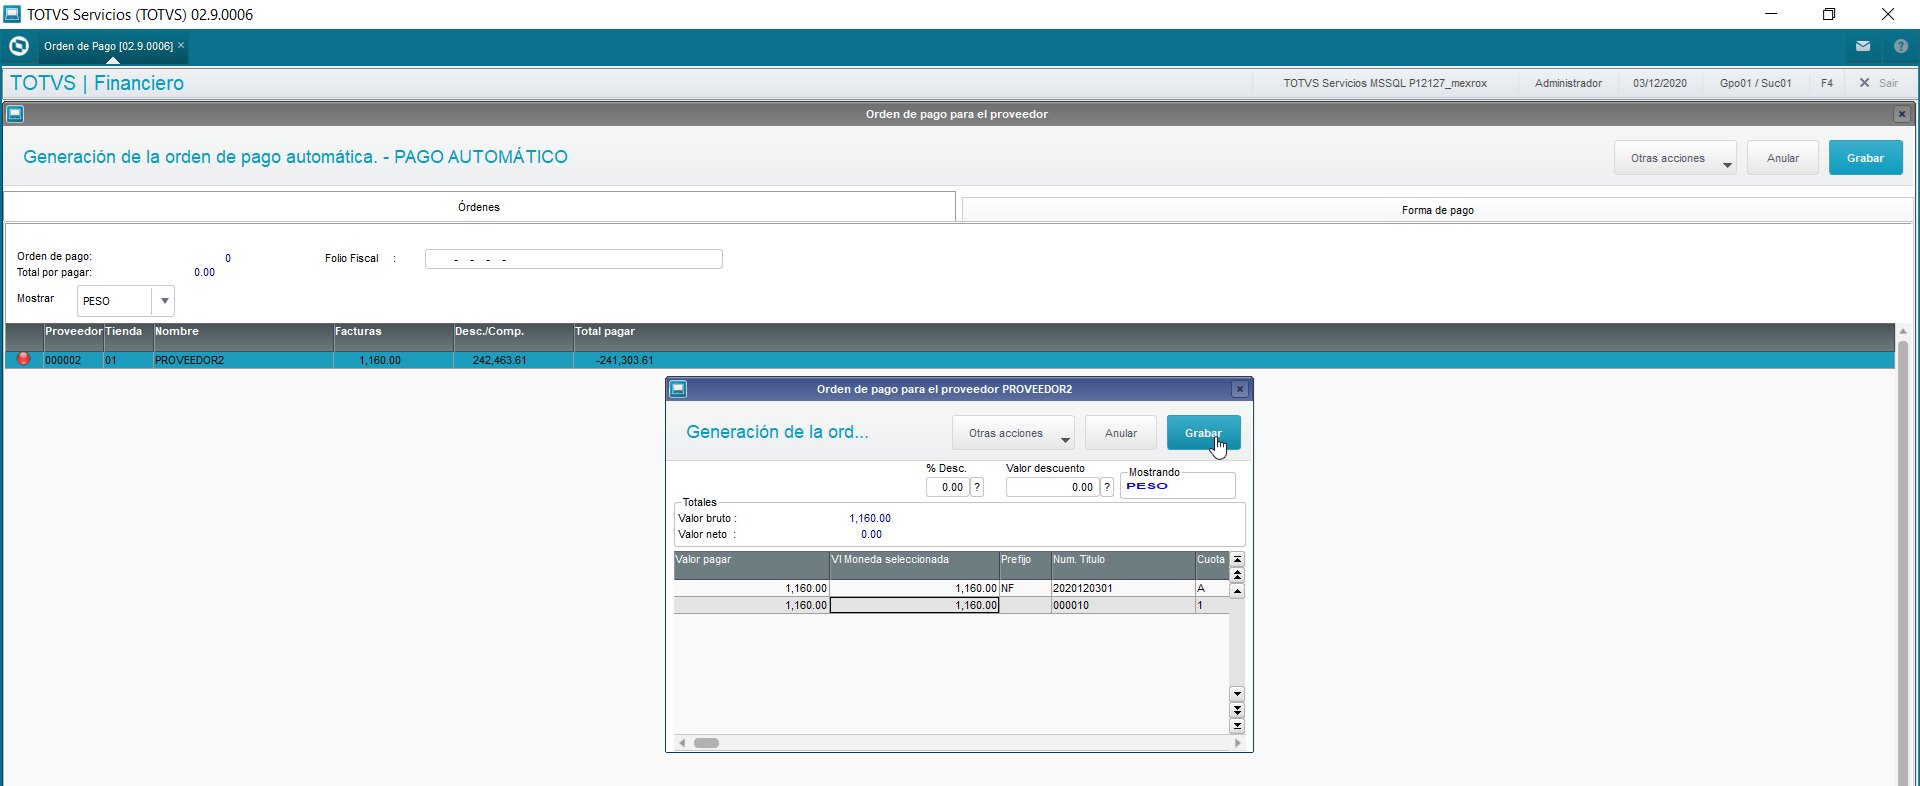
Task: Open Mostrar PESO currency dropdown
Action: (x=164, y=301)
